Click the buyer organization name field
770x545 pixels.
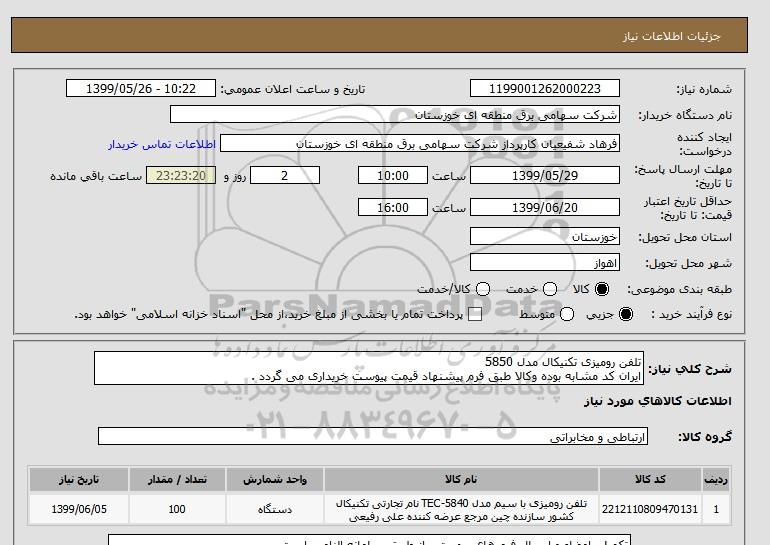[395, 114]
